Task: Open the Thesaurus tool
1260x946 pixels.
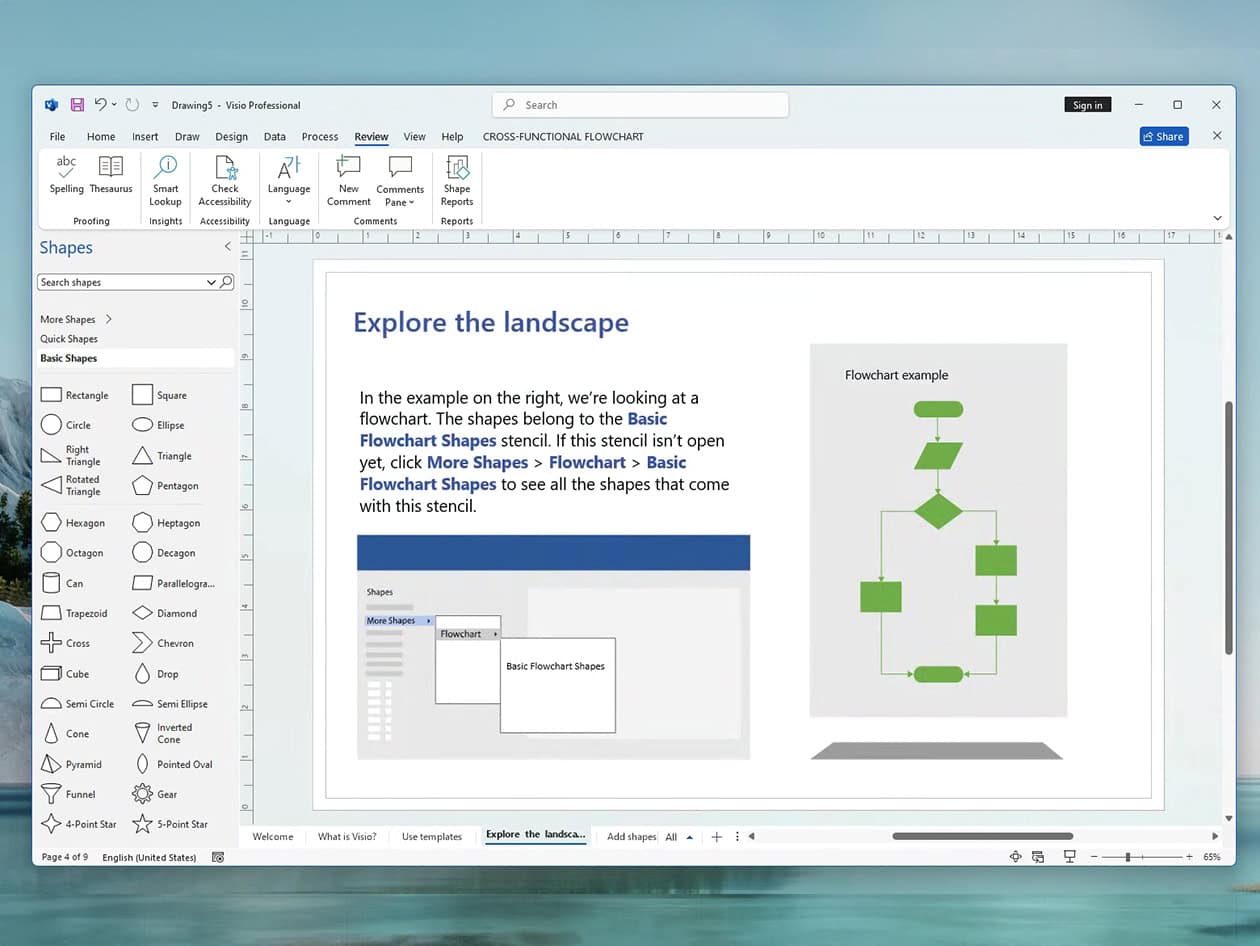Action: 110,180
